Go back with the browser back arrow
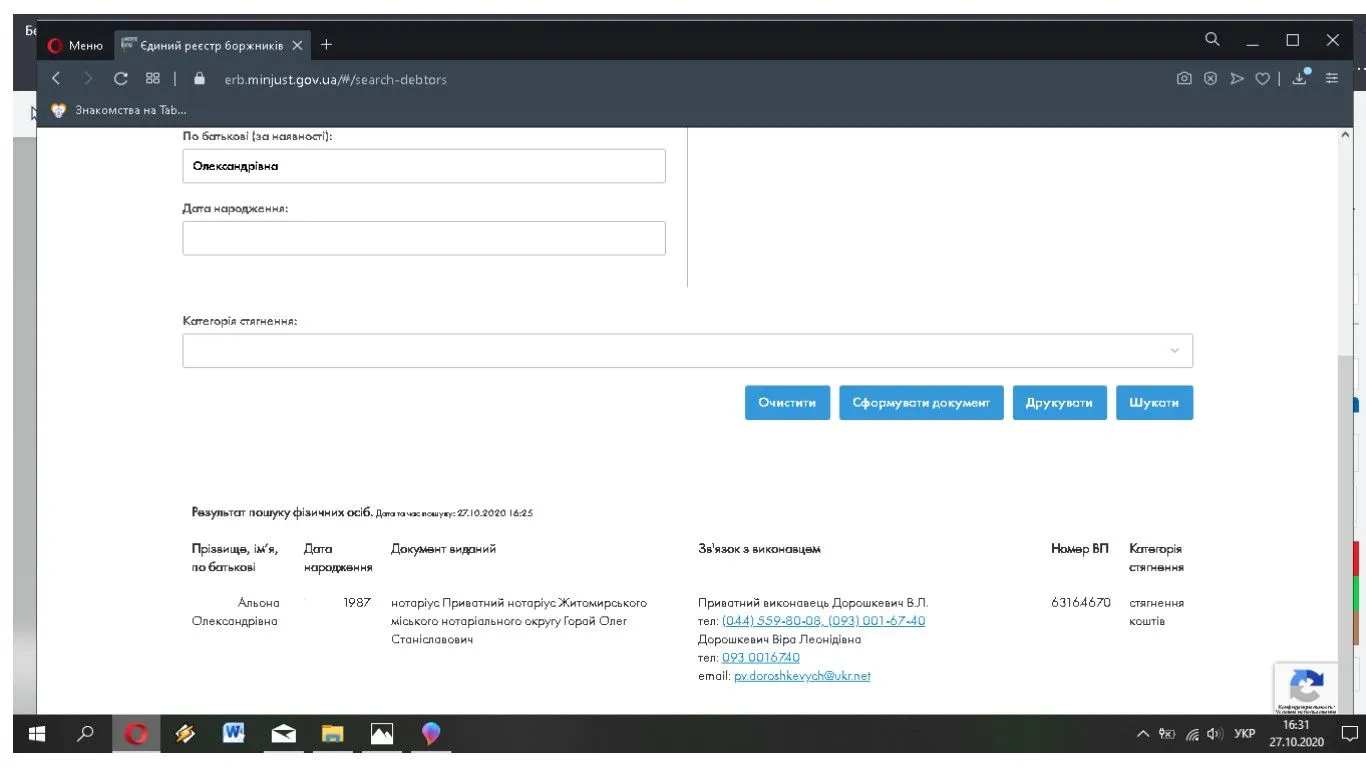Viewport: 1366px width, 768px height. coord(57,79)
